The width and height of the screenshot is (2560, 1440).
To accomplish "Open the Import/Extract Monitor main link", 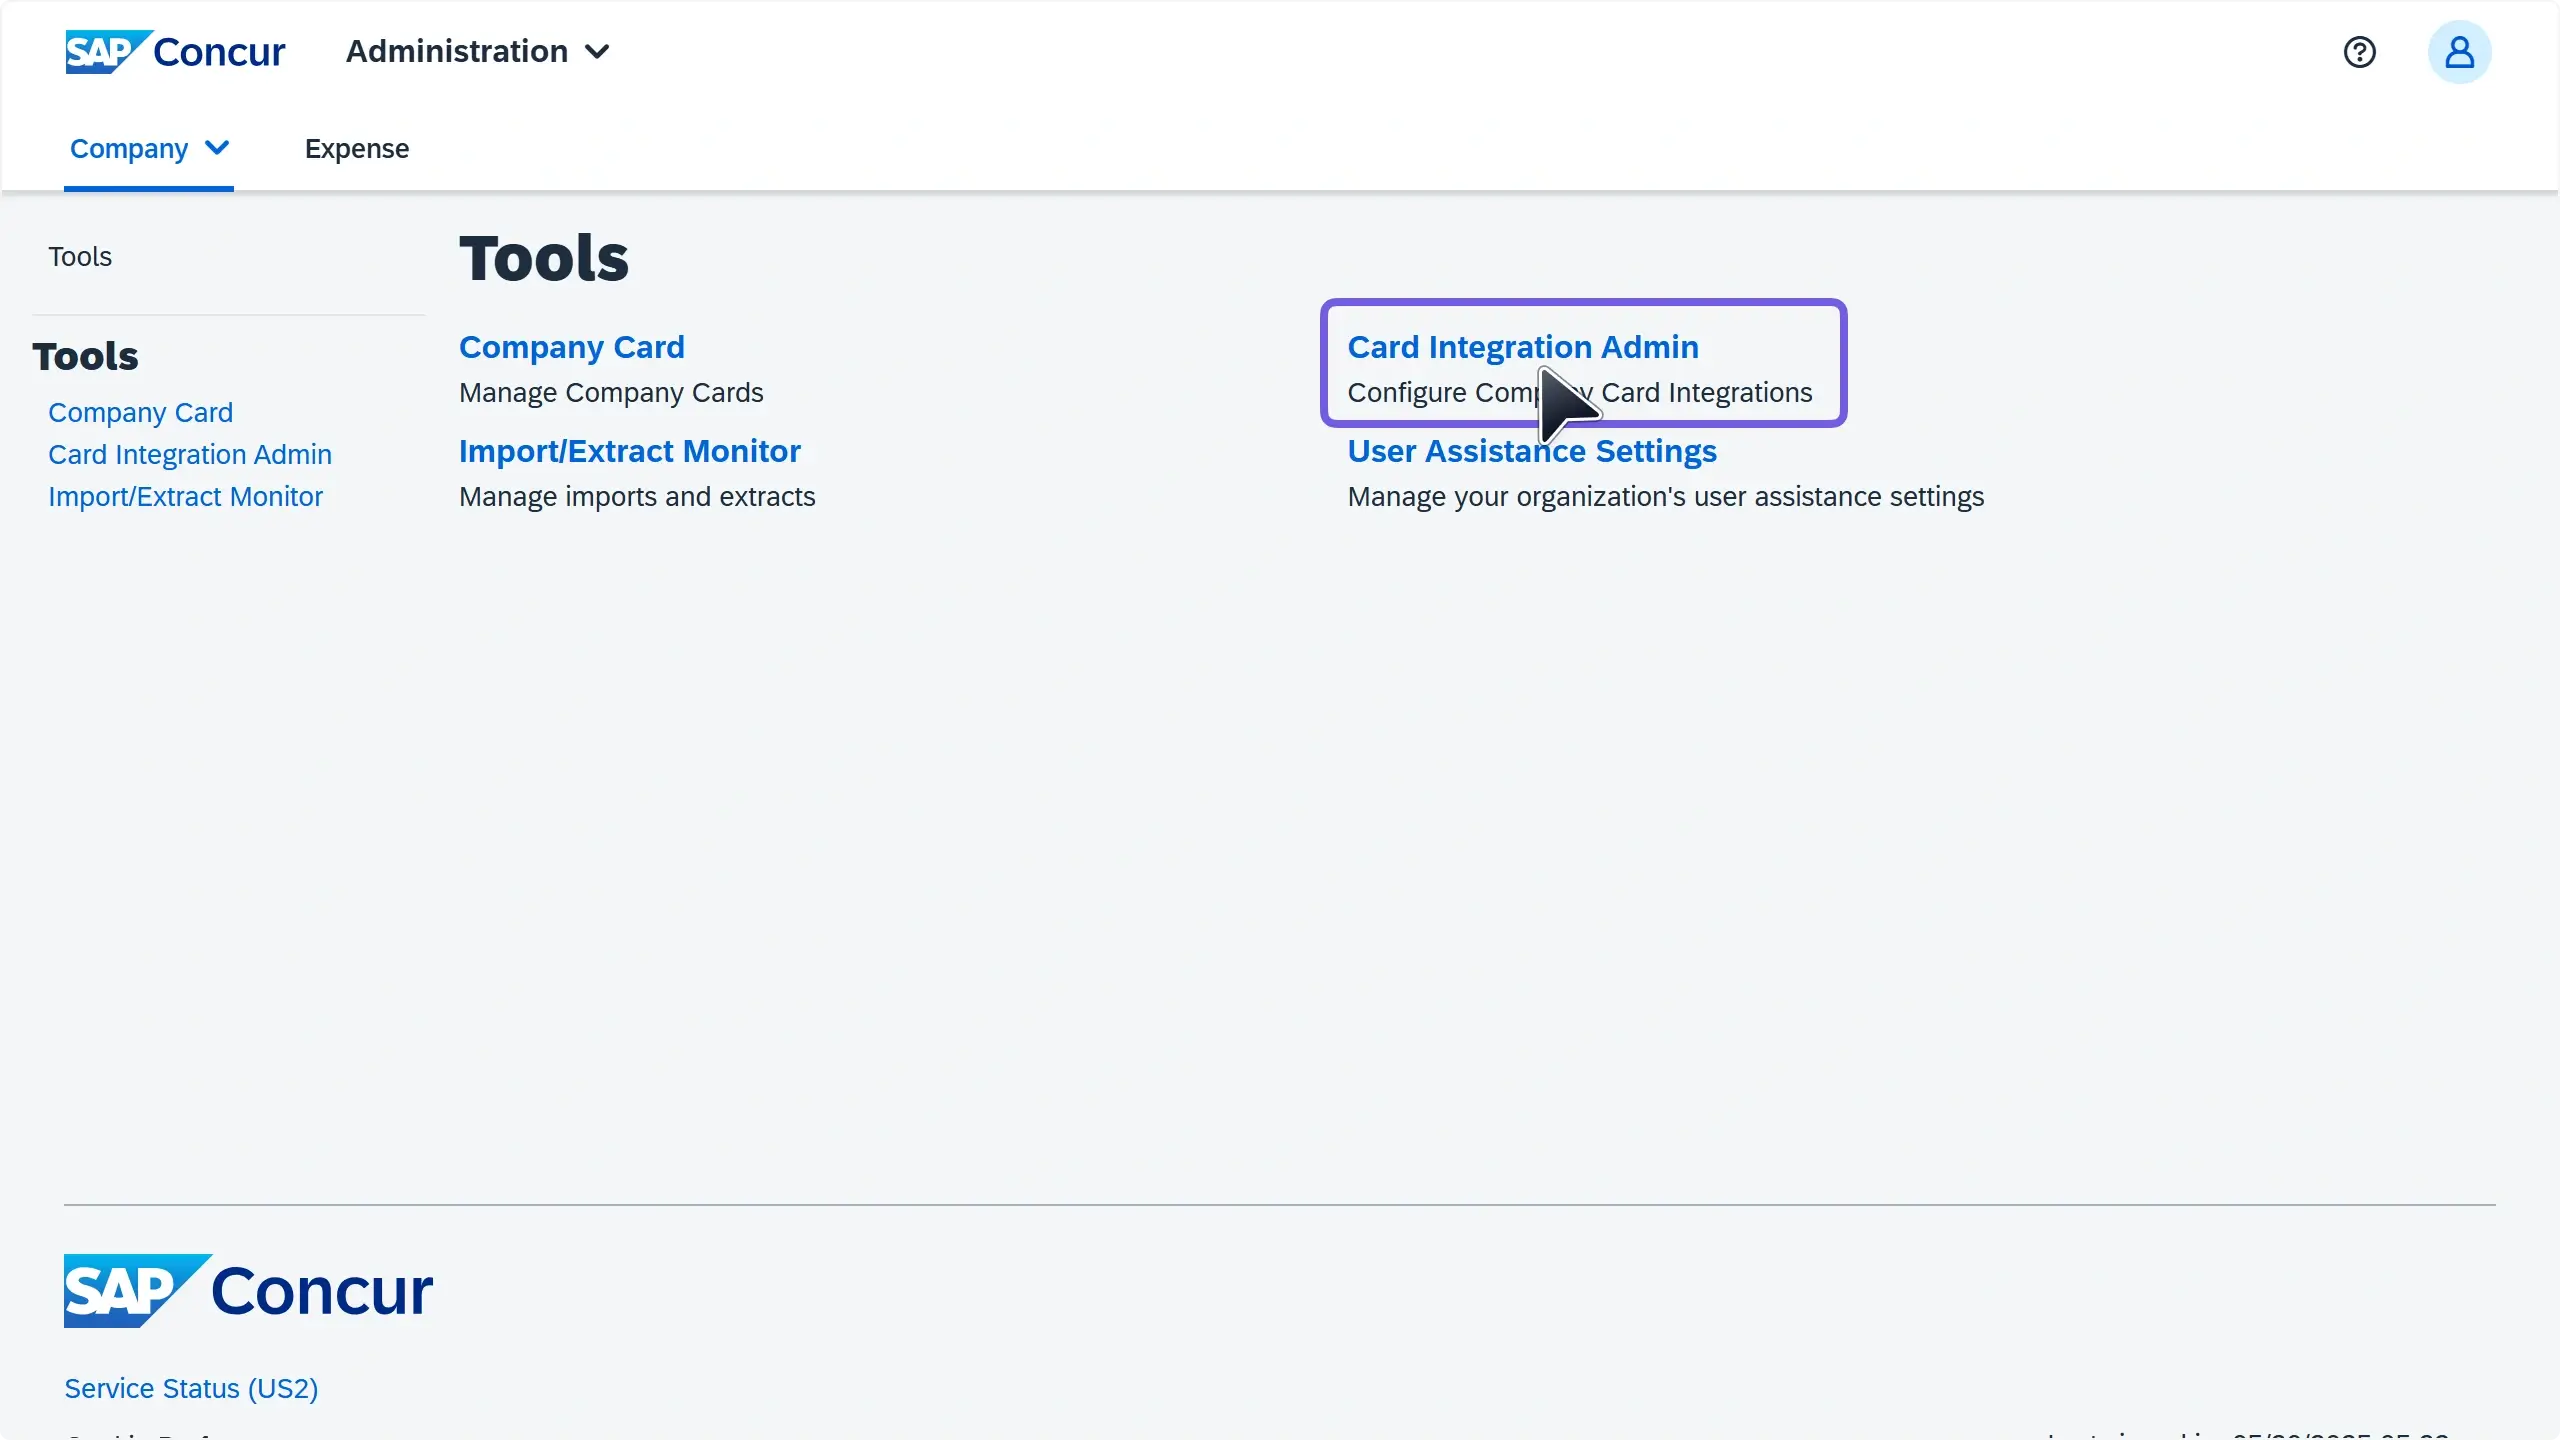I will click(630, 451).
